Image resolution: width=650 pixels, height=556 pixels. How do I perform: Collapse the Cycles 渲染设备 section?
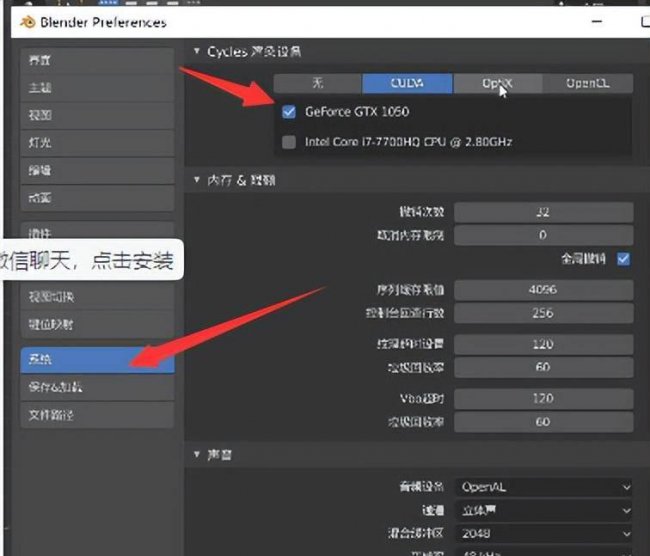click(x=196, y=51)
